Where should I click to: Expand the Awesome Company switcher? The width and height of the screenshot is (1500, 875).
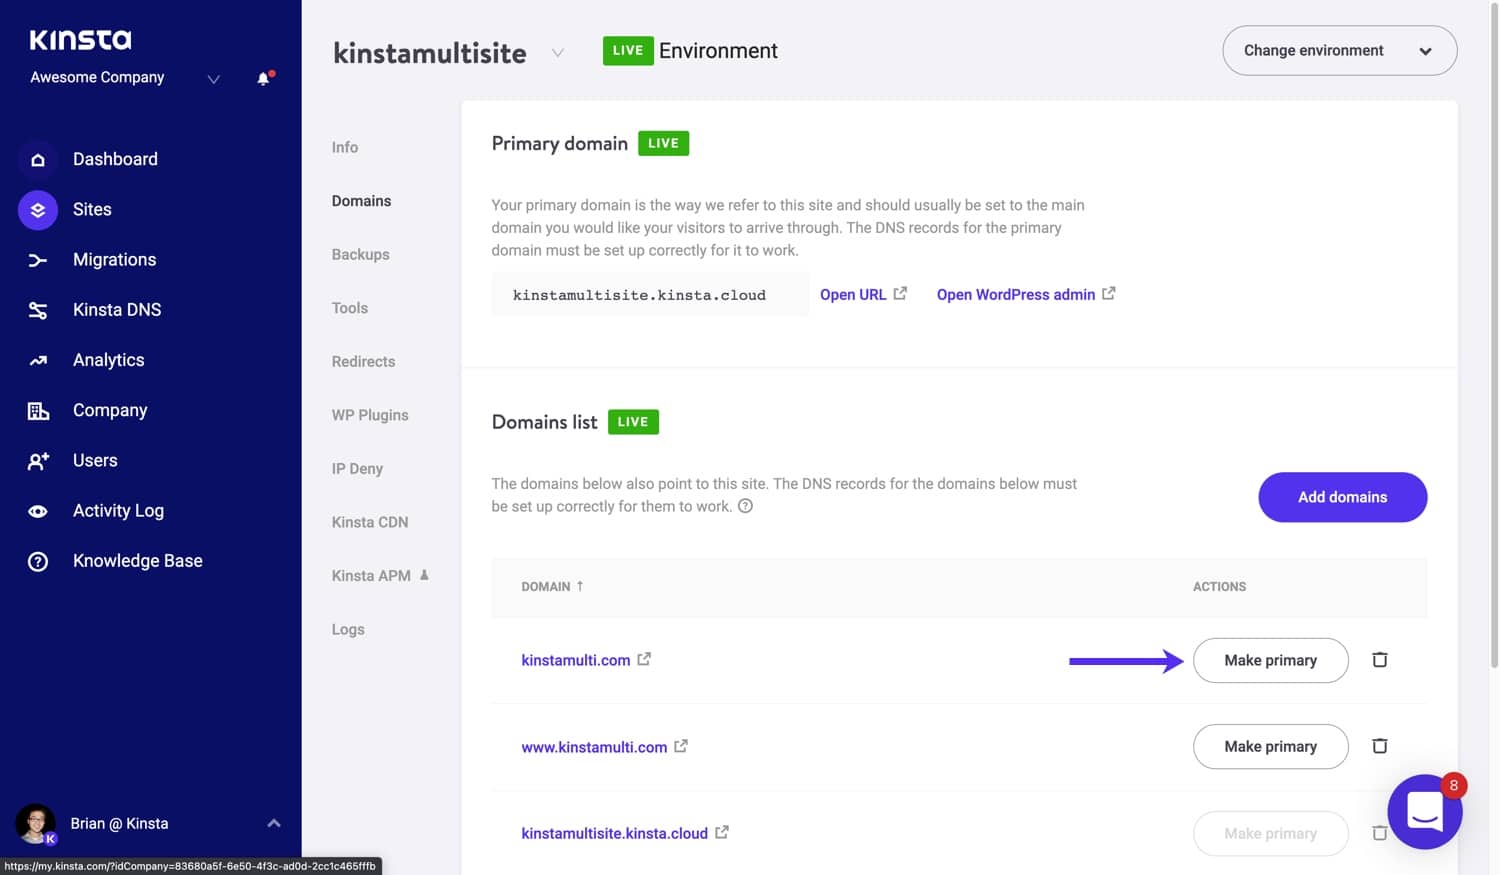(x=213, y=79)
